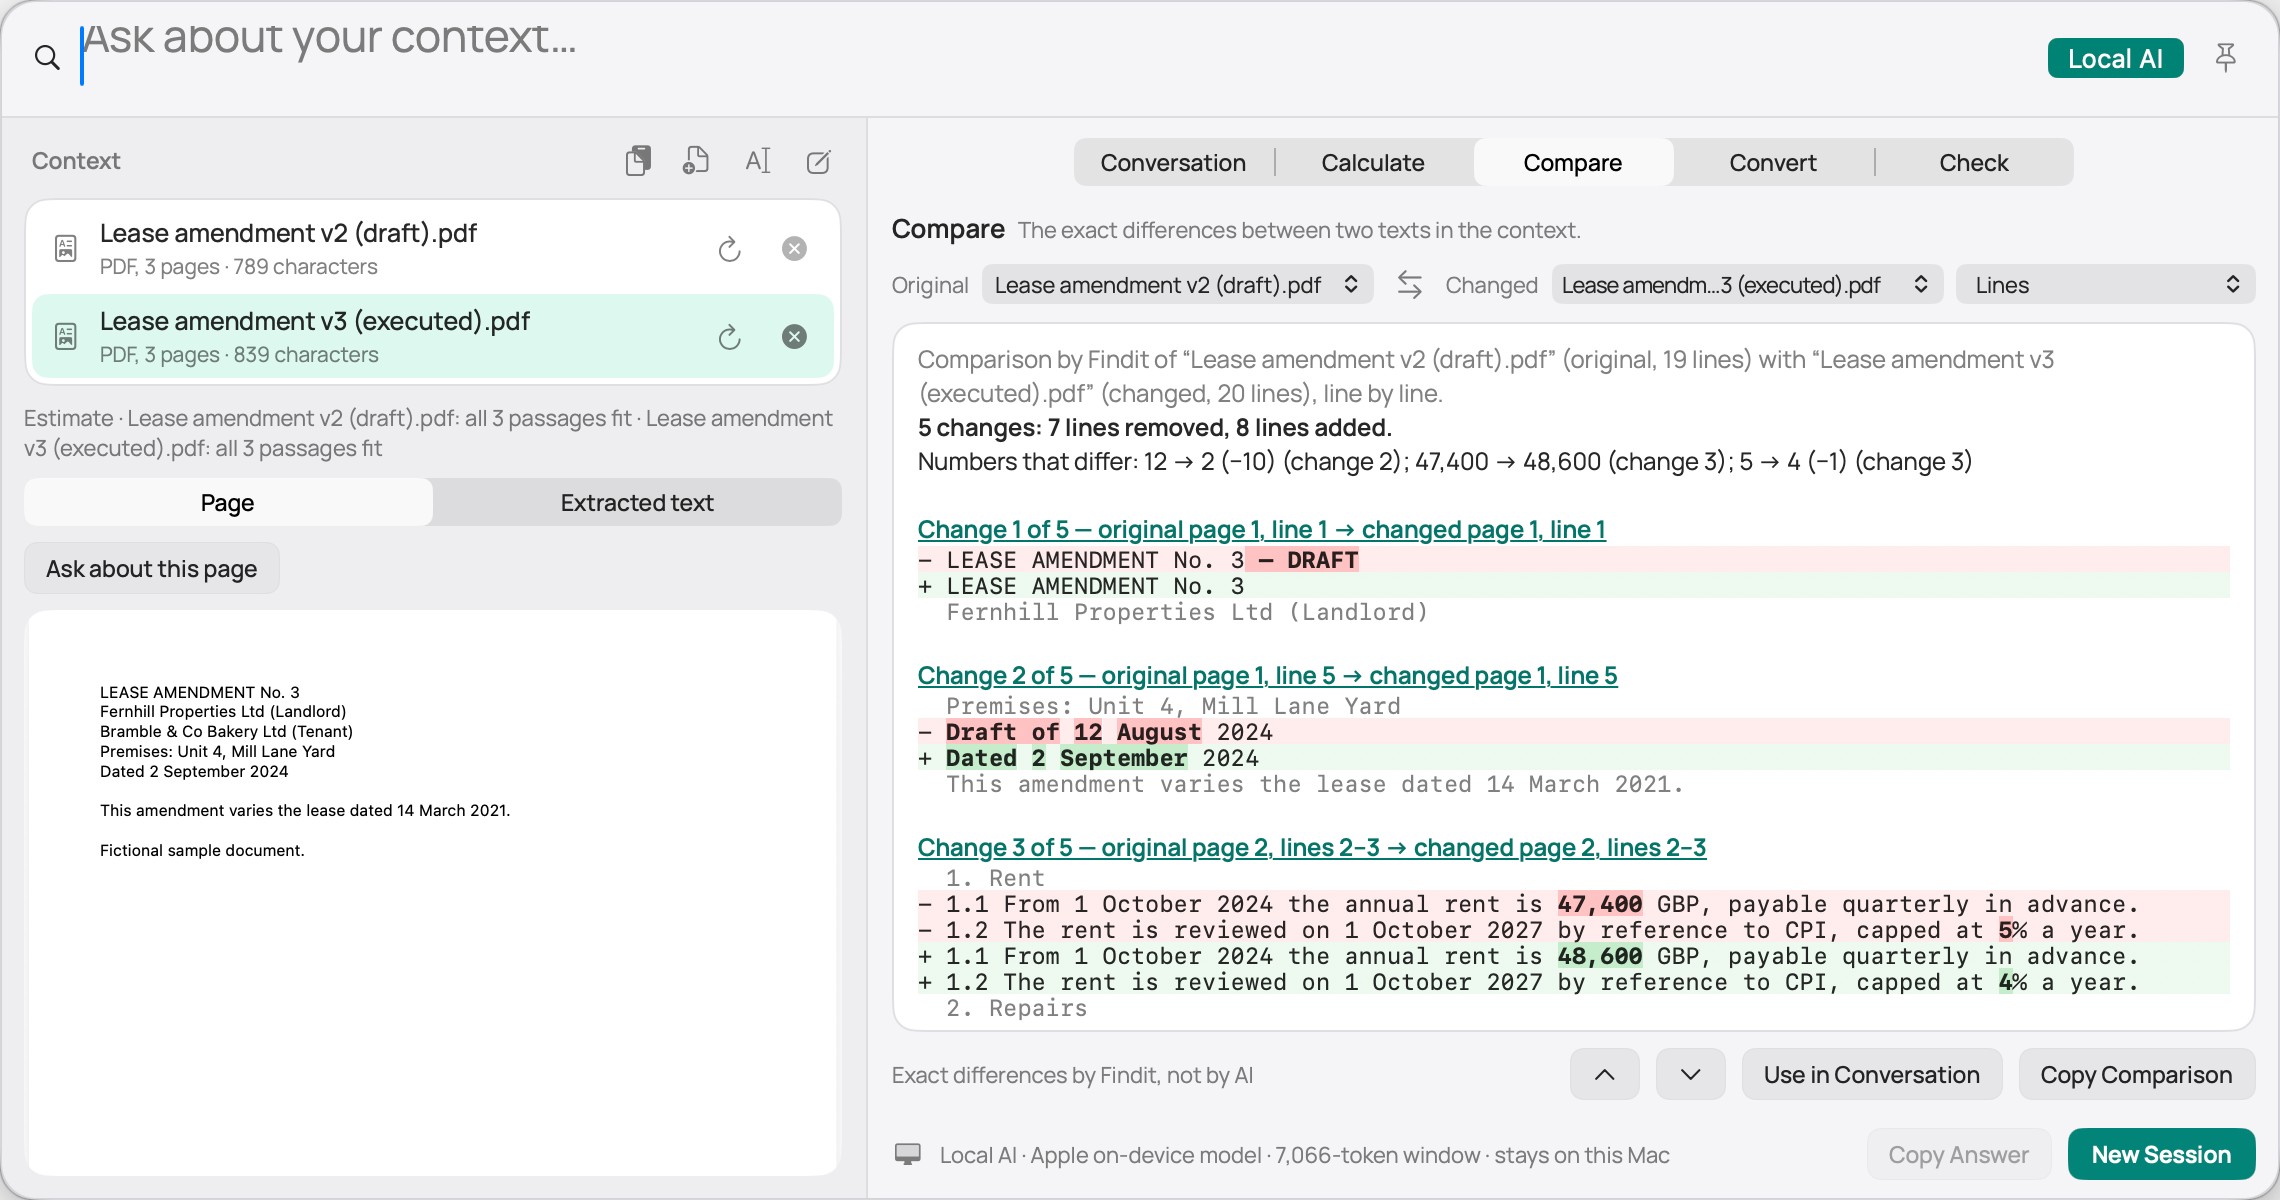
Task: Open the Lines comparison mode dropdown
Action: [2105, 285]
